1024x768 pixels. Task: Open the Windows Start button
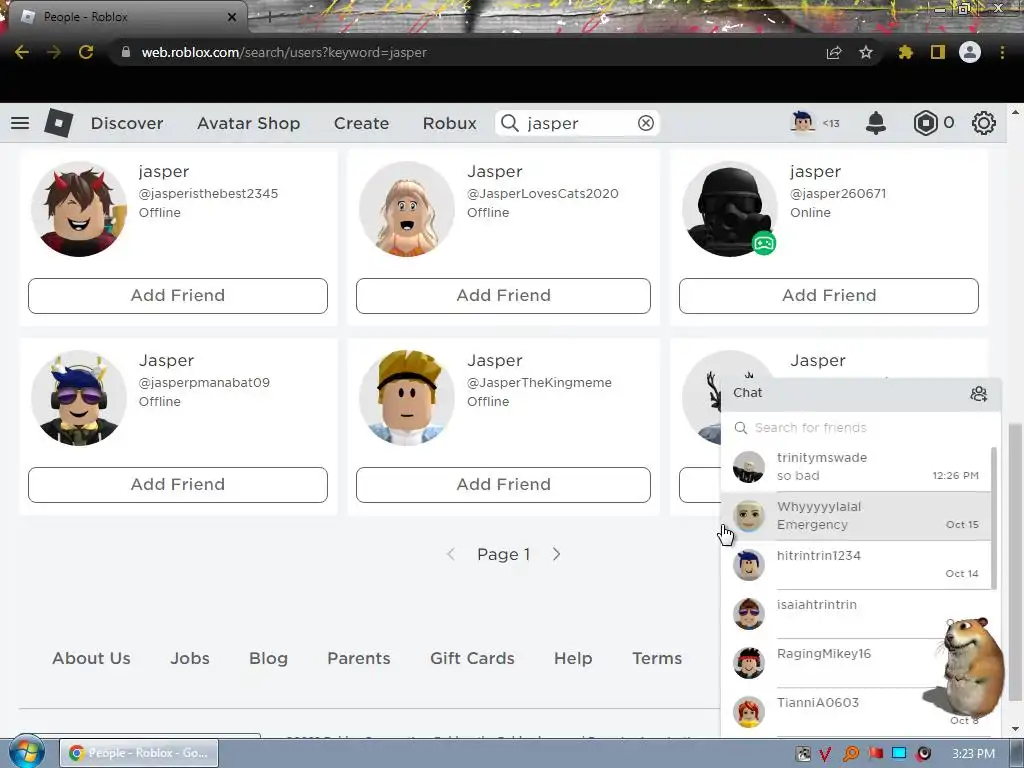click(x=26, y=752)
